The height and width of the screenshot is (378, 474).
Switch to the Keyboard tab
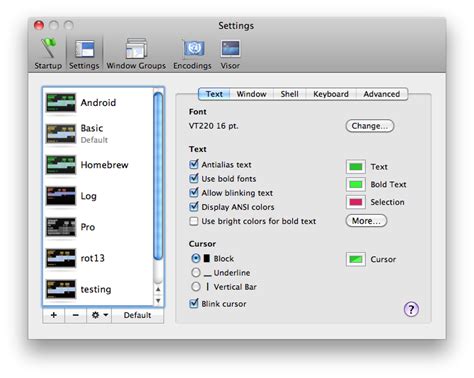coord(331,94)
